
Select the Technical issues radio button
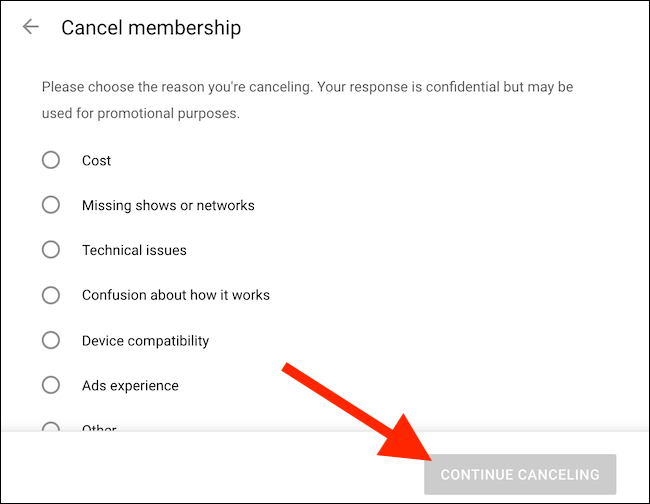pos(51,250)
